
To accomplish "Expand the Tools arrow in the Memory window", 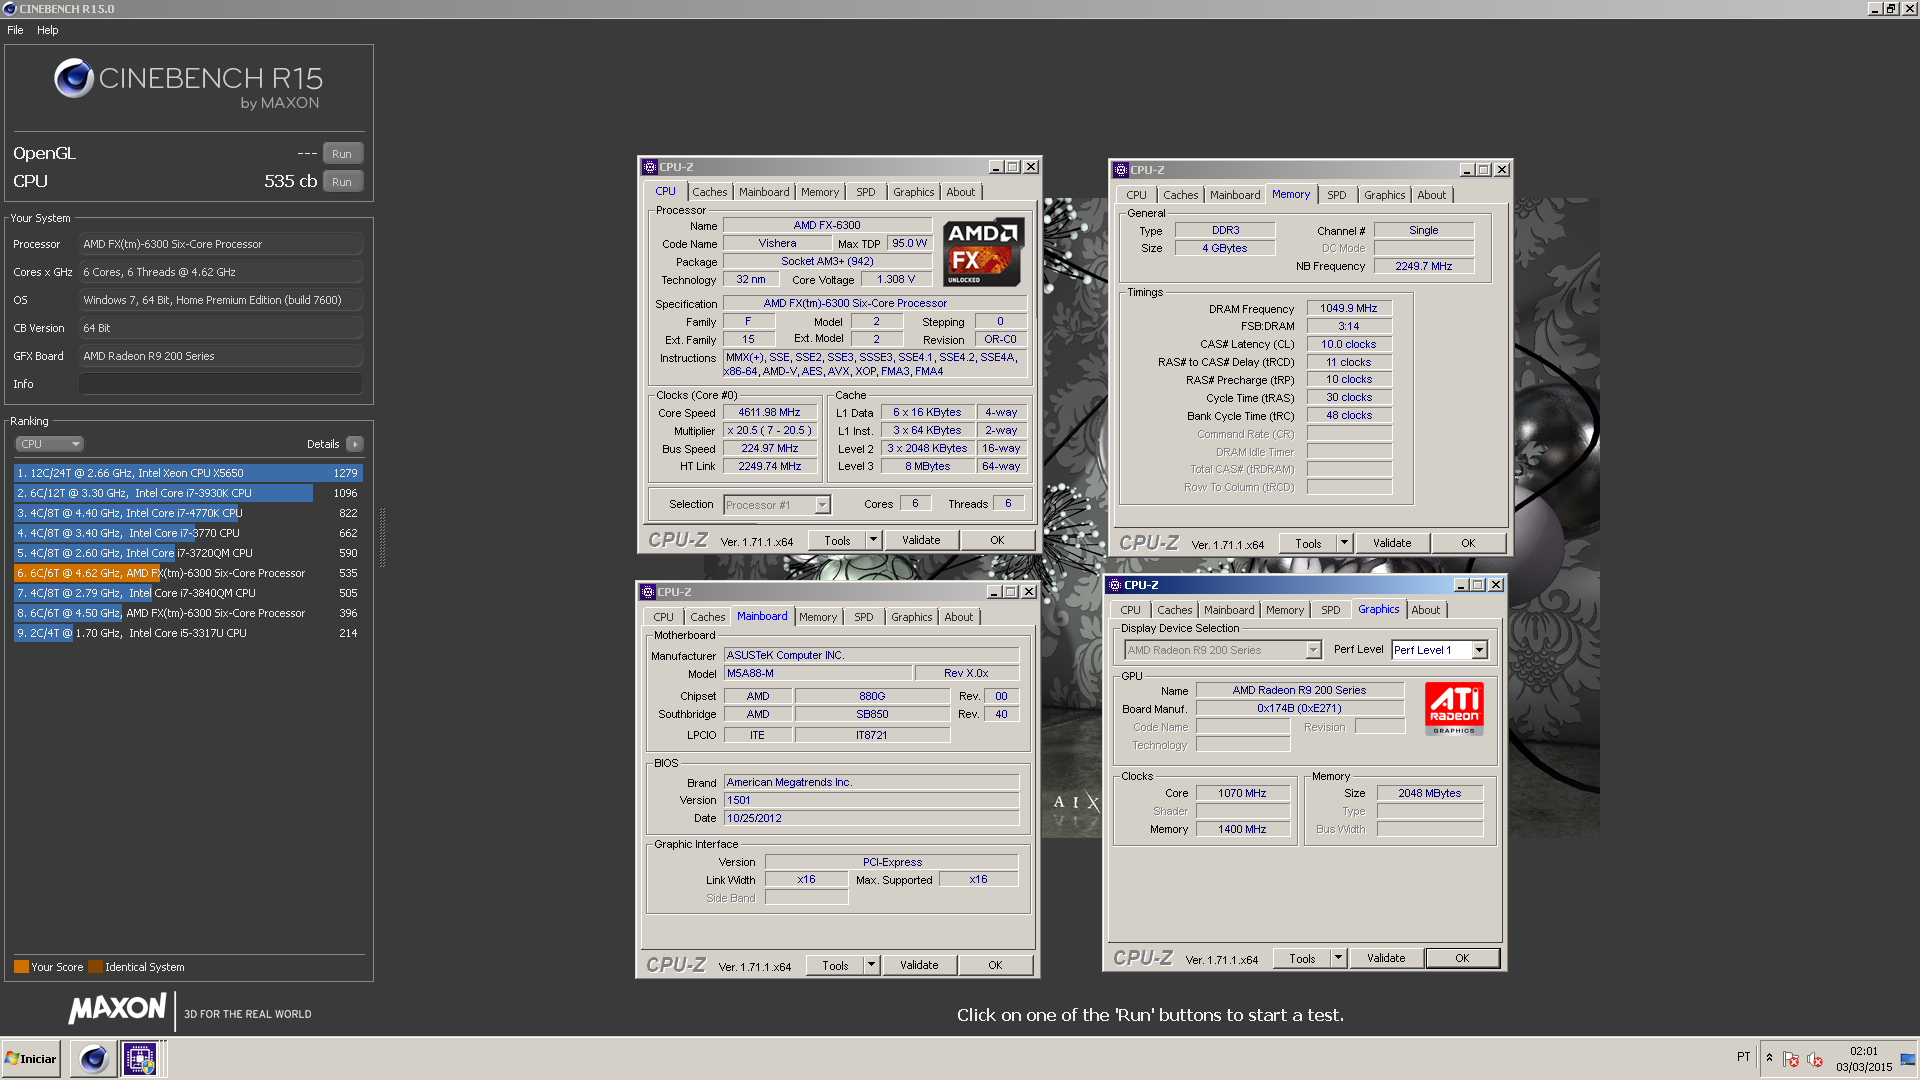I will [1343, 543].
